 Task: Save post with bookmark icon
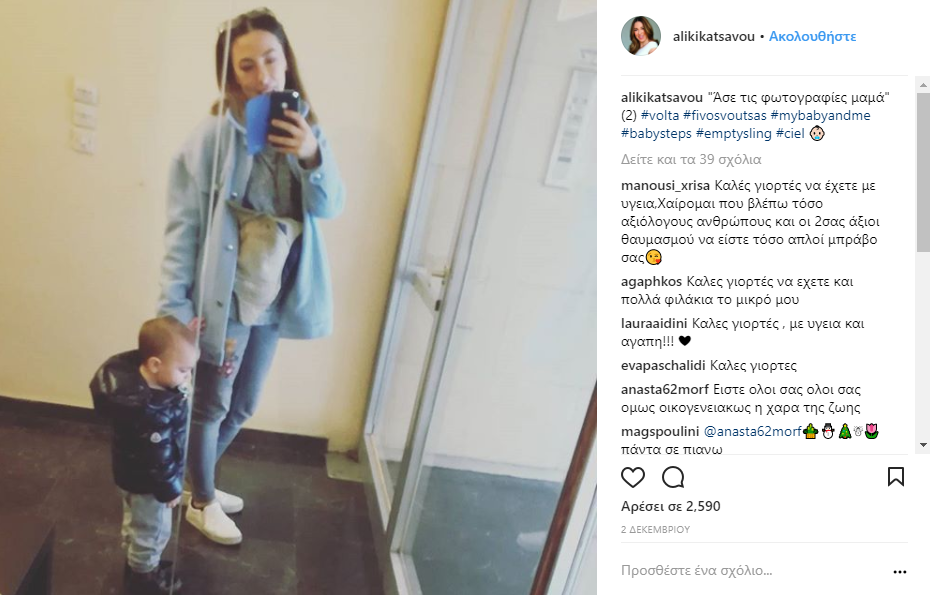[x=896, y=477]
